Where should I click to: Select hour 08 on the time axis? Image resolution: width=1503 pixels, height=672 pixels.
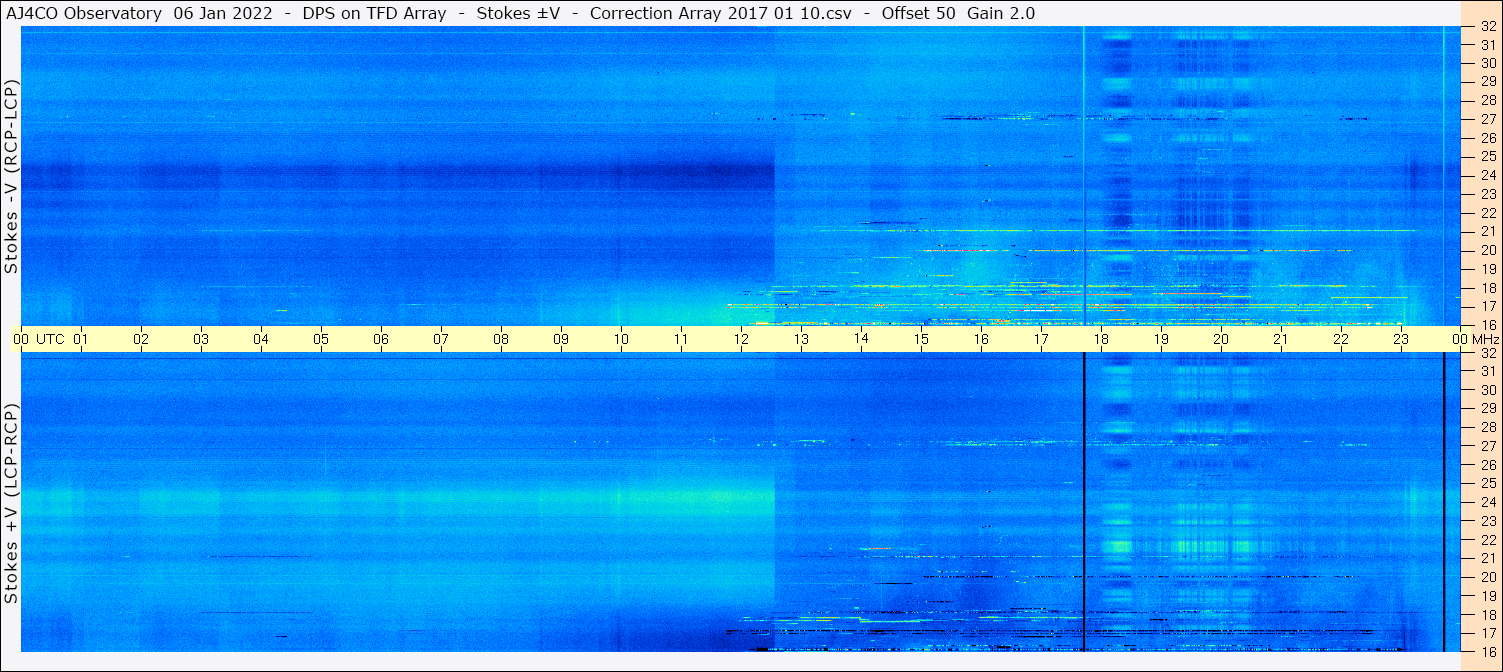(501, 339)
